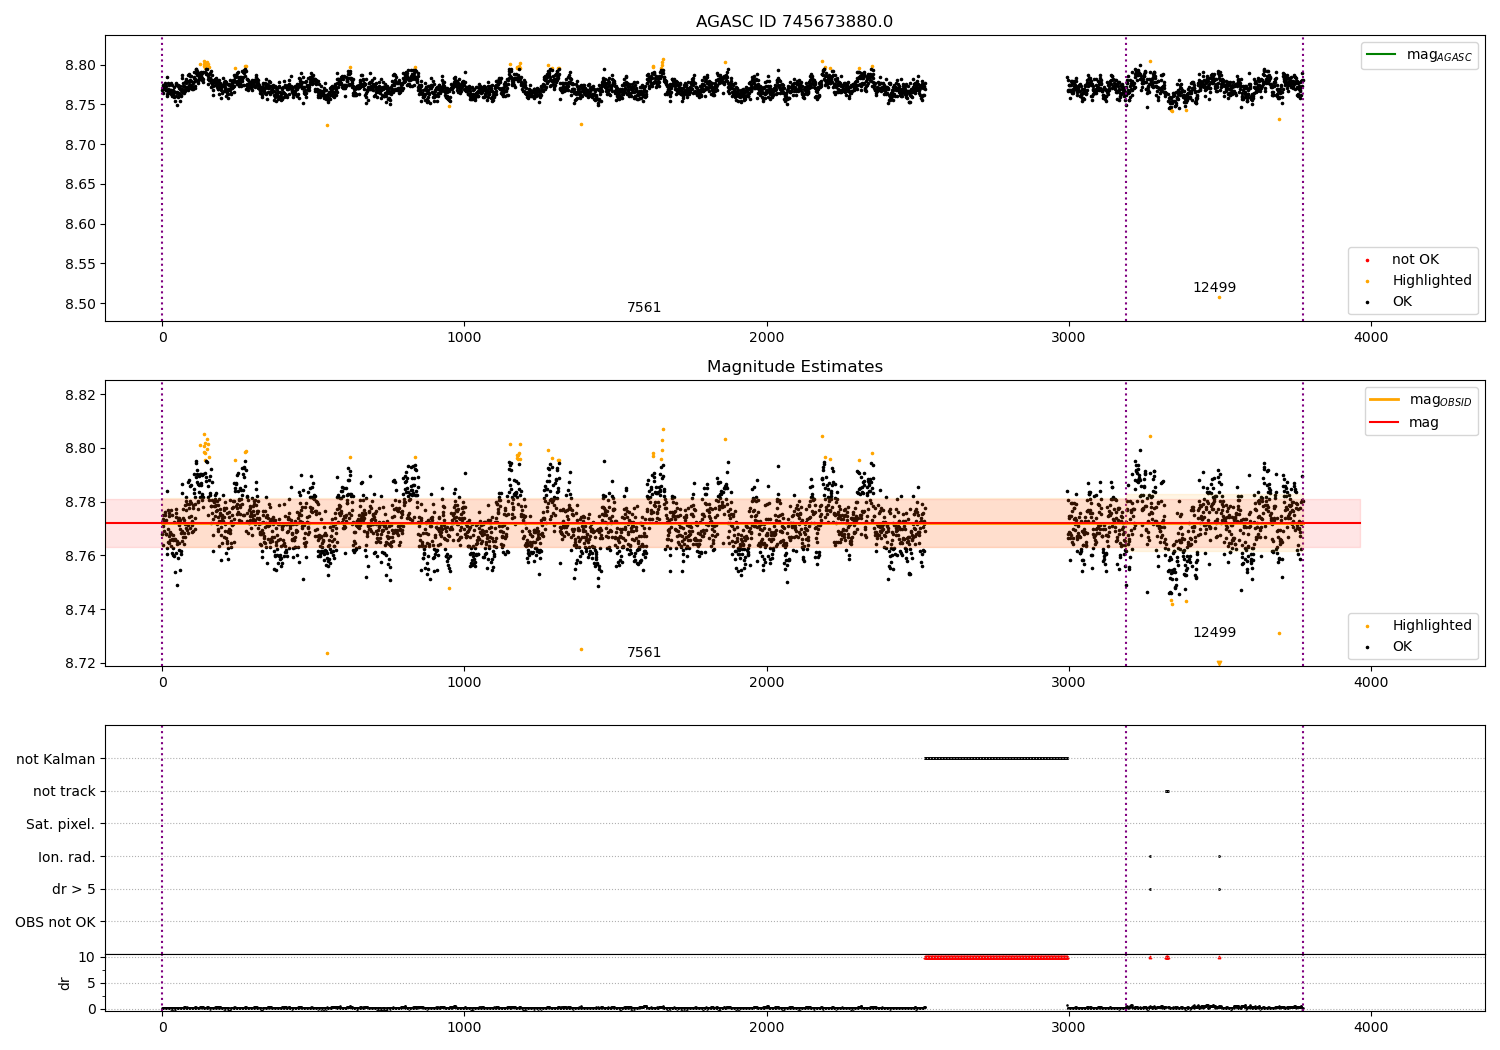
Task: Click the red 'mag' legend line in middle plot
Action: (x=1385, y=422)
